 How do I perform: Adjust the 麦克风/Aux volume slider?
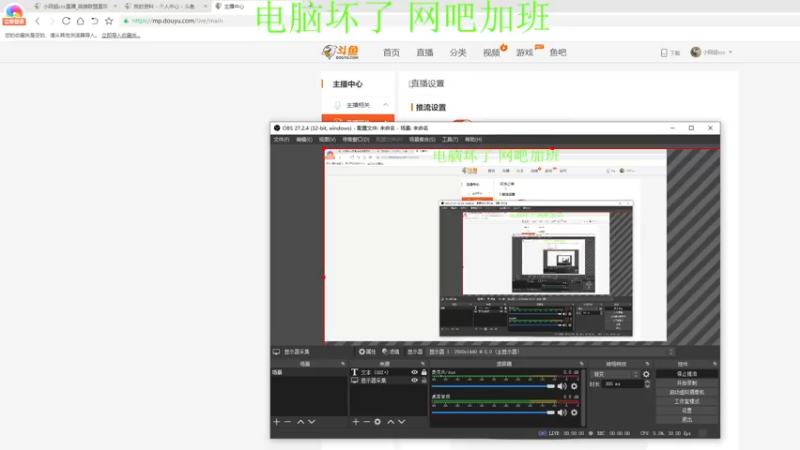(x=493, y=386)
